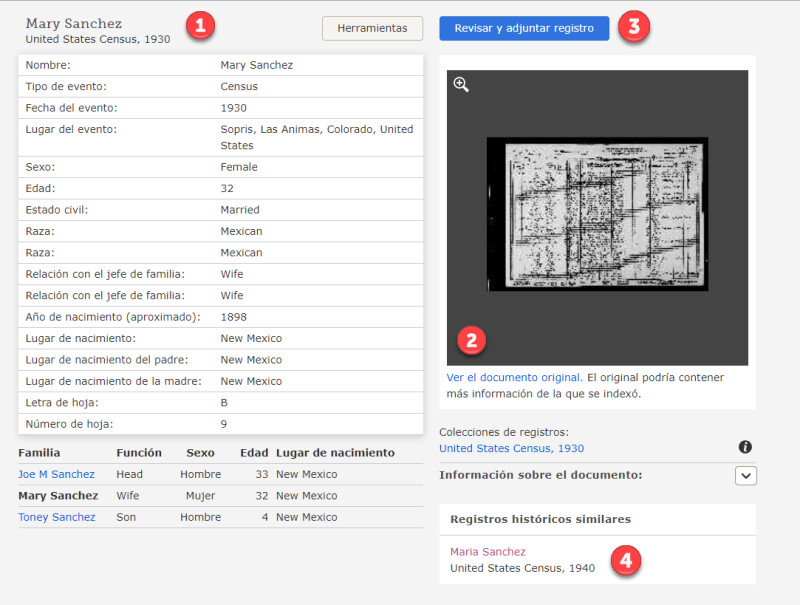Screen dimensions: 800x605
Task: Select the Sexo value Female
Action: 239,167
